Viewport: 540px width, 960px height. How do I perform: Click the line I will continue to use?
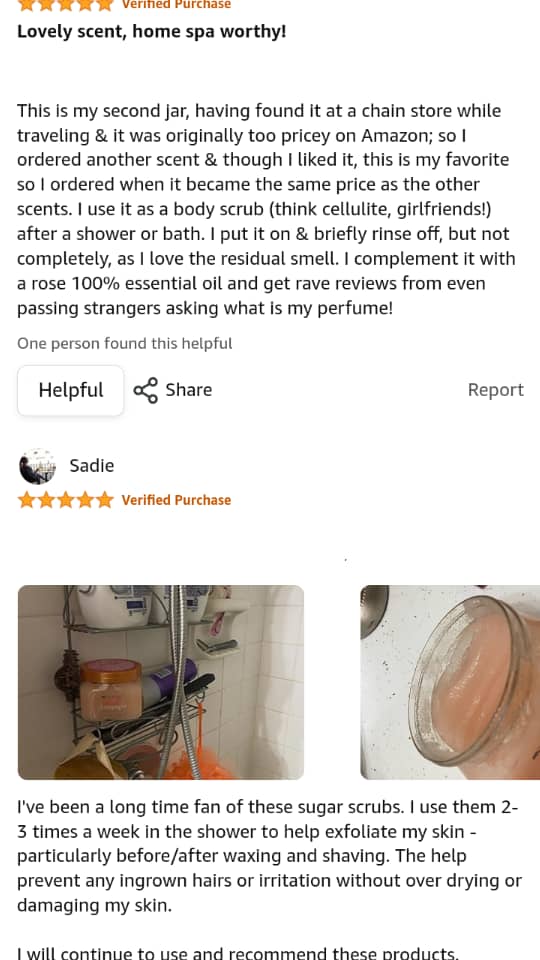coord(238,953)
